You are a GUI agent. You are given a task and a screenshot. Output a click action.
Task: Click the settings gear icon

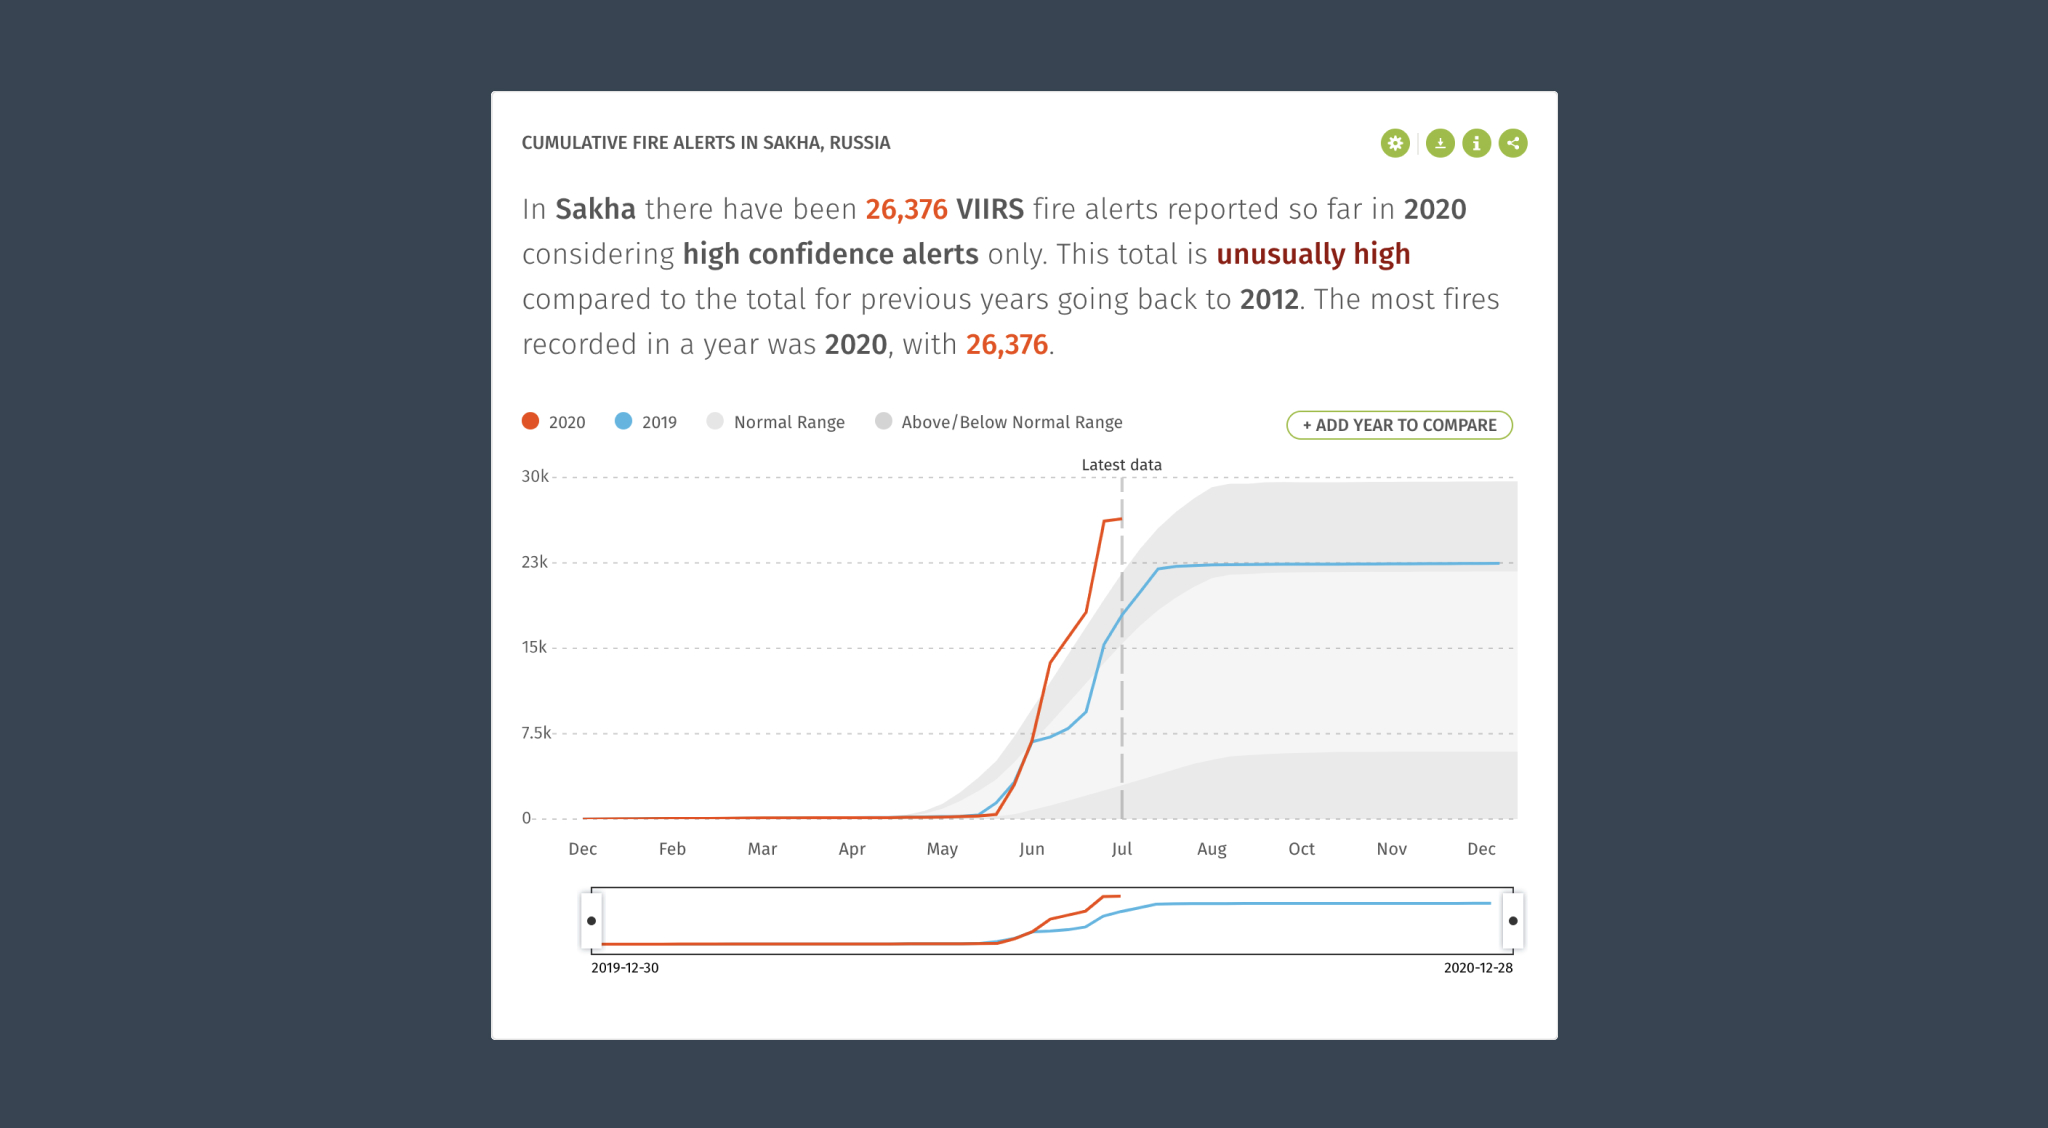(x=1393, y=143)
